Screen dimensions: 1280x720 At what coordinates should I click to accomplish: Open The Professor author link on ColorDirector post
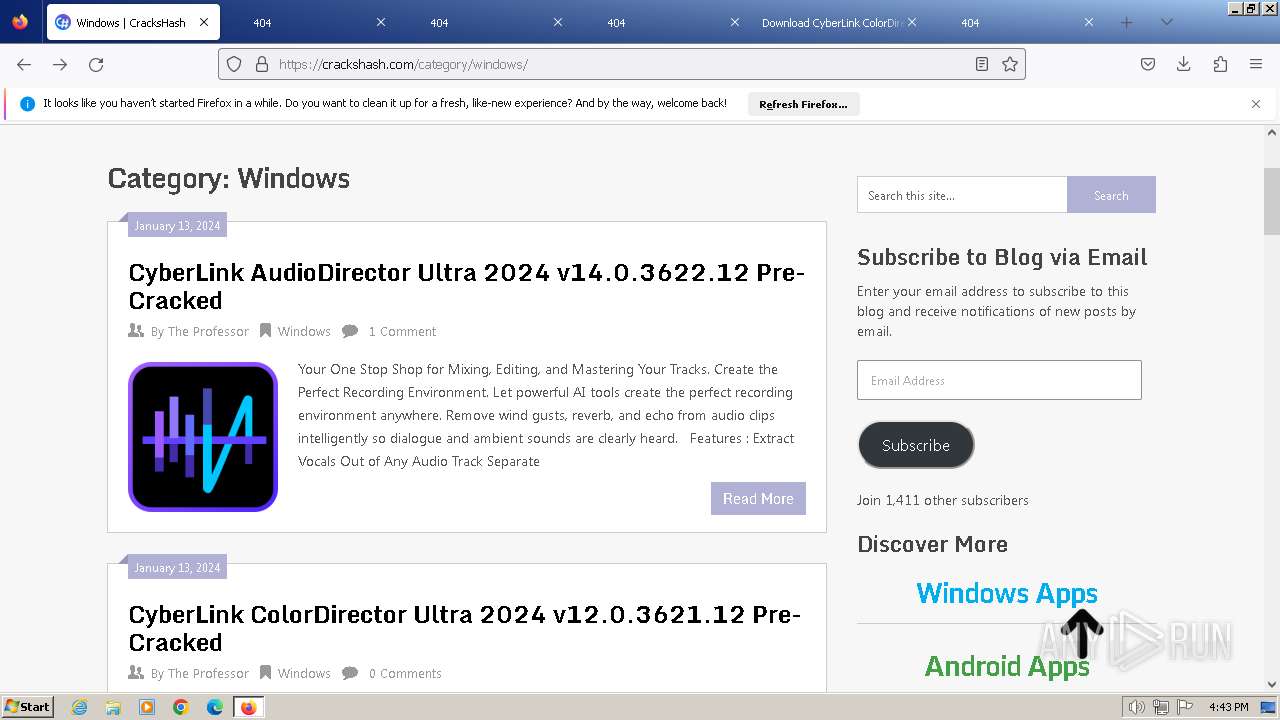click(208, 673)
